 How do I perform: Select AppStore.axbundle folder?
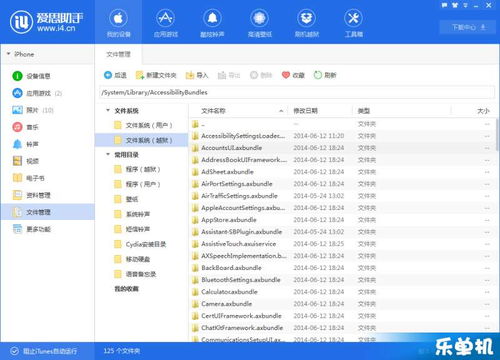click(x=342, y=220)
